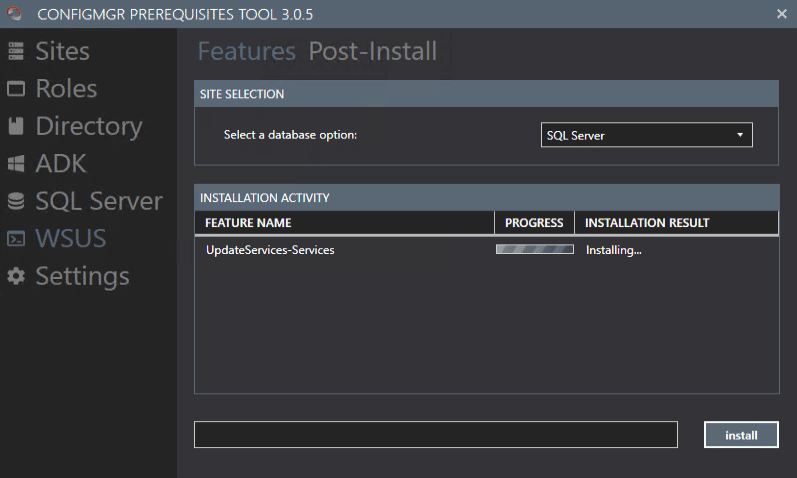797x478 pixels.
Task: Click the Installation Result column header
Action: coord(646,223)
